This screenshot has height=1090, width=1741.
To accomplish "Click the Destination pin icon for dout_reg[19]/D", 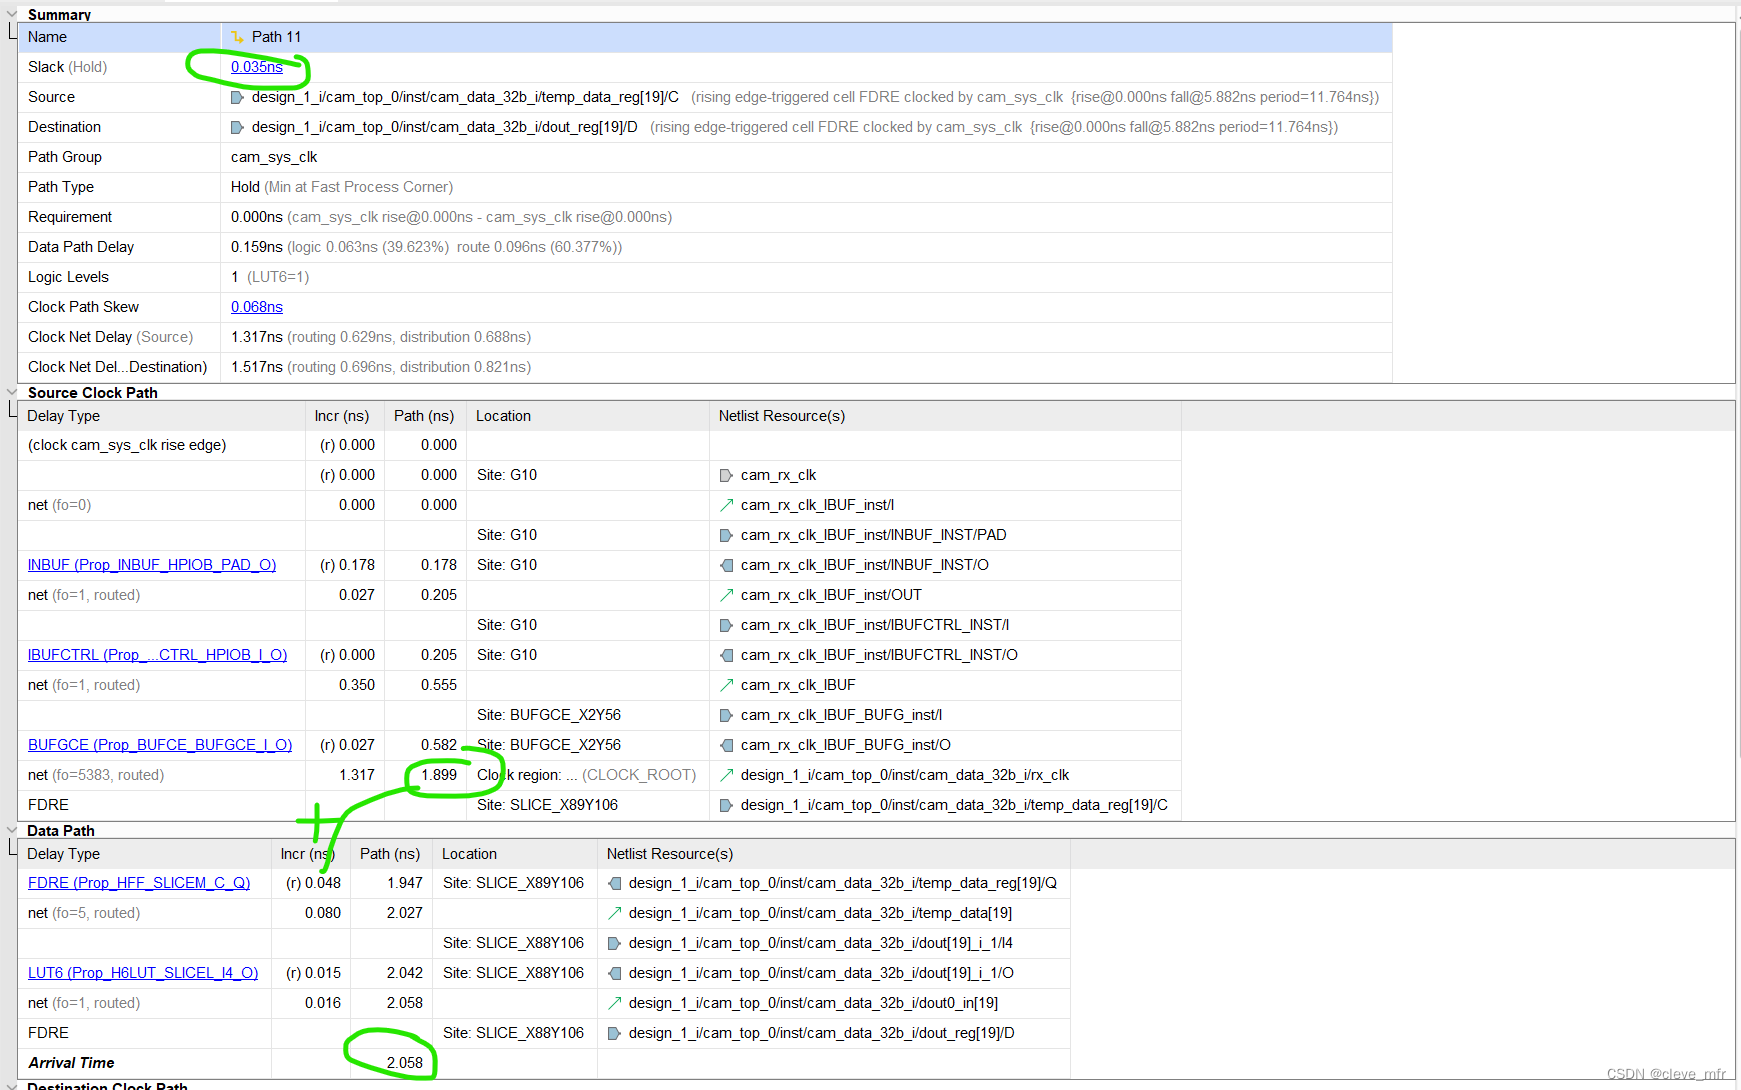I will click(237, 127).
